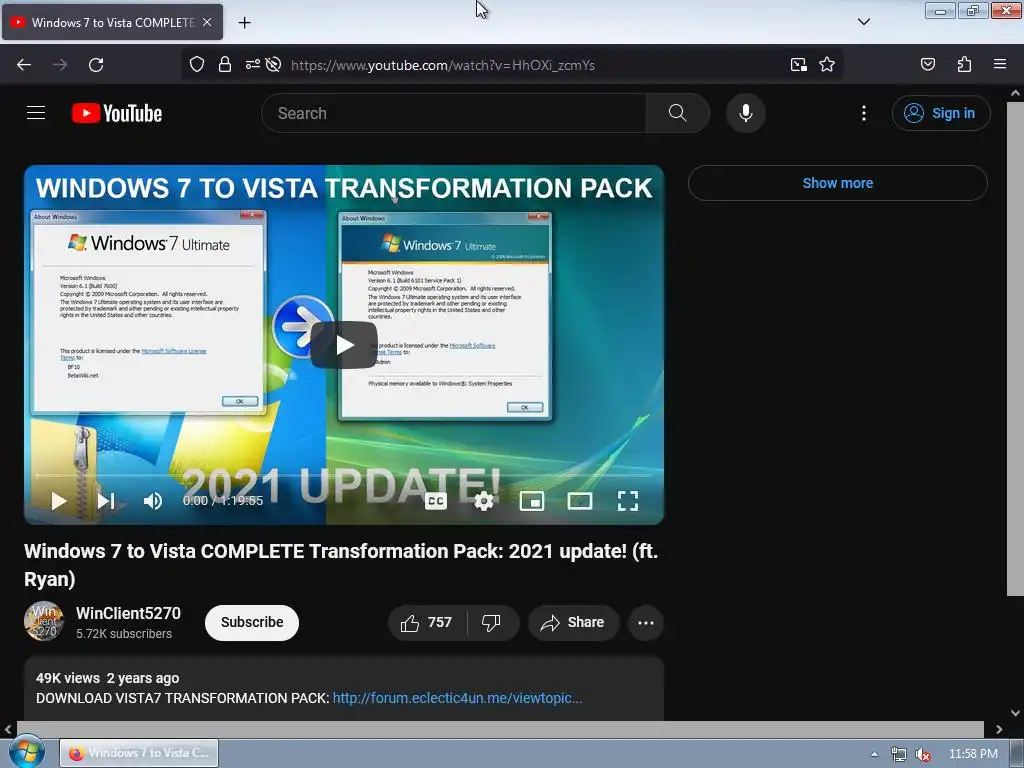Focus the YouTube search field
Viewport: 1024px width, 768px height.
(454, 113)
